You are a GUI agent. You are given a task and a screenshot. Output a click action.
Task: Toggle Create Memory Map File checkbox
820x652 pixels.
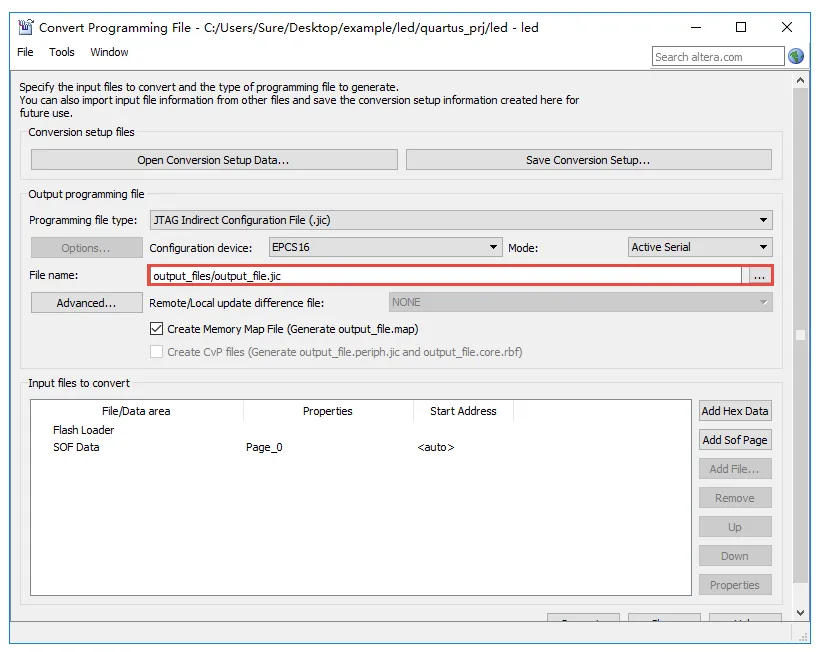coord(156,329)
